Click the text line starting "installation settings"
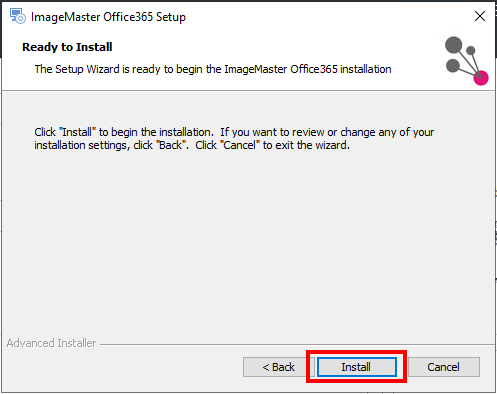 pos(192,145)
